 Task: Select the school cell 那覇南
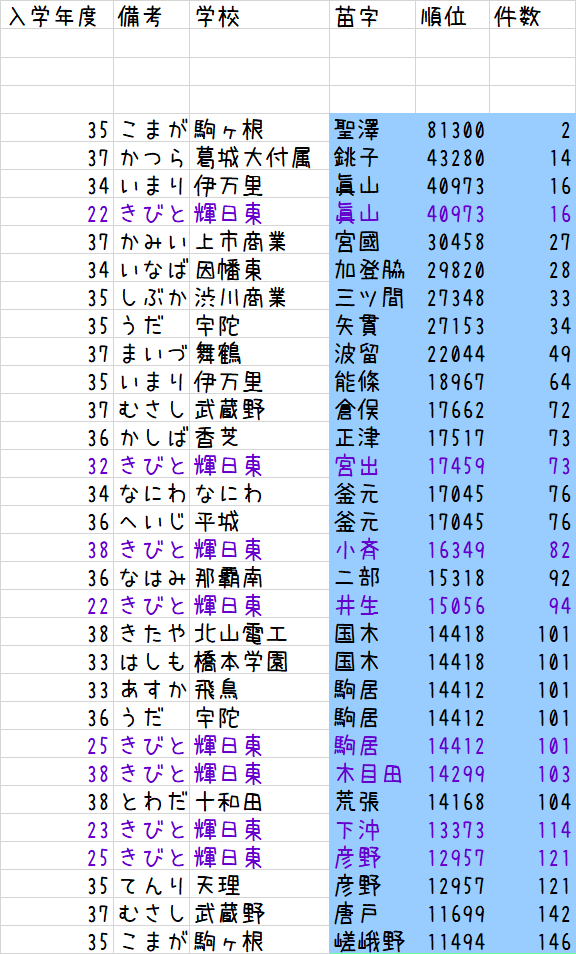[x=260, y=576]
